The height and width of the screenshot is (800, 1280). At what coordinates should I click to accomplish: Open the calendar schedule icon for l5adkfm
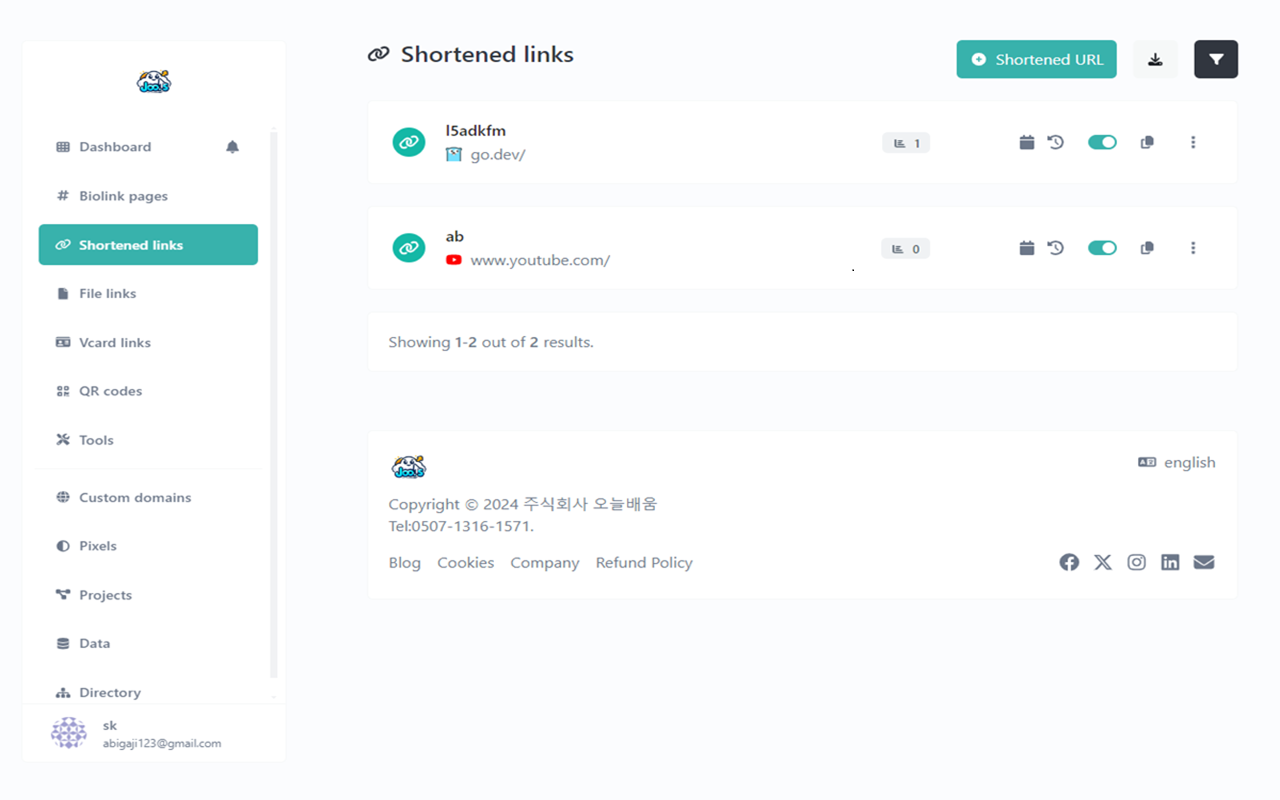pos(1026,142)
